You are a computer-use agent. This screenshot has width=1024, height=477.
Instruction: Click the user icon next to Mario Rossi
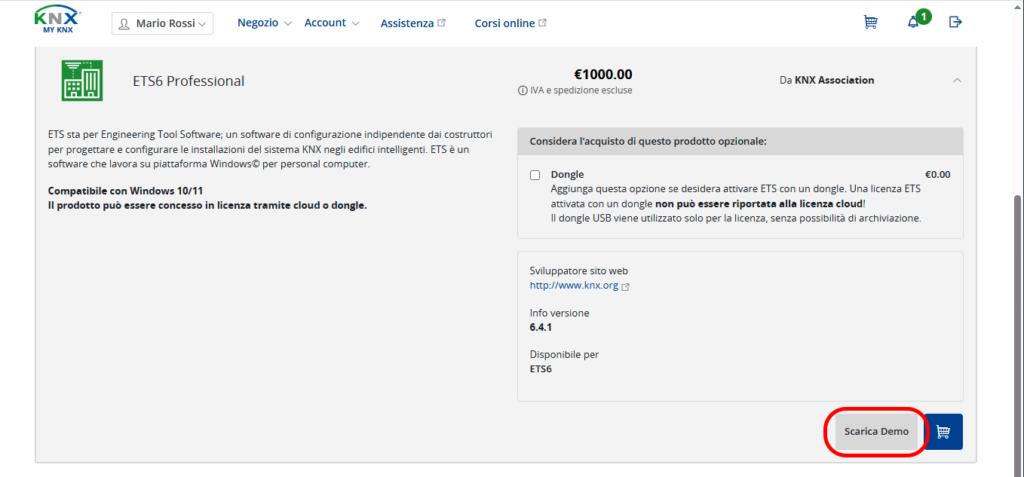(x=124, y=24)
